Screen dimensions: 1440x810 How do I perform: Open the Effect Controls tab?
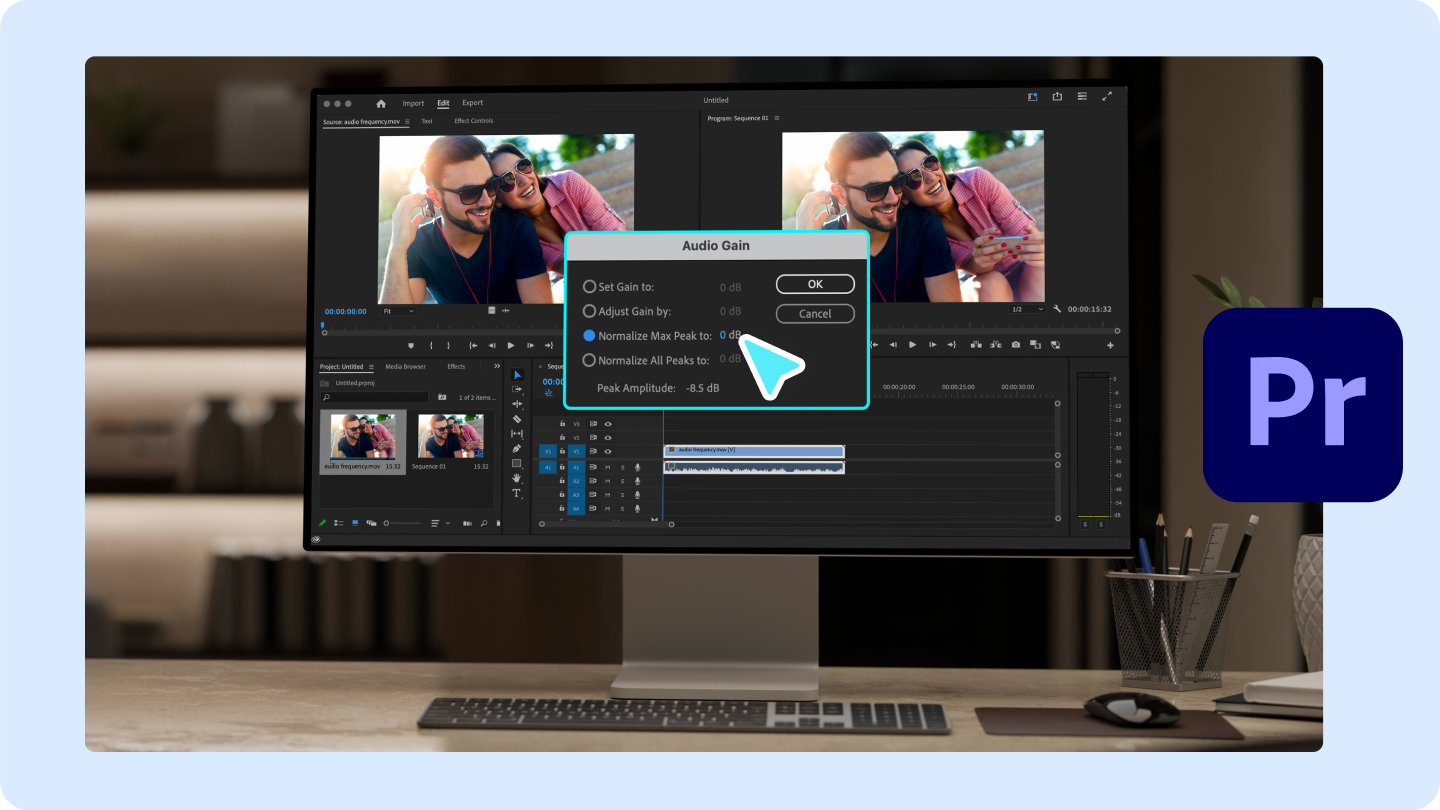474,122
